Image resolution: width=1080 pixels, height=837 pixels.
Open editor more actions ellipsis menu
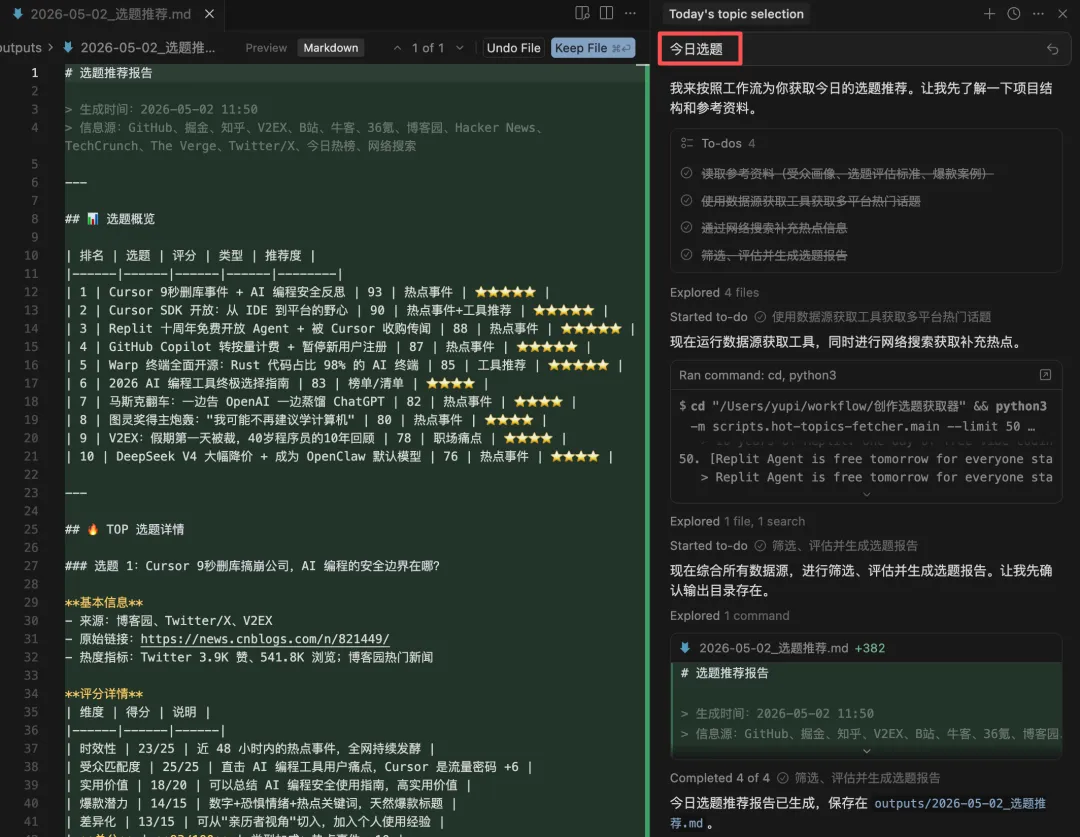630,13
